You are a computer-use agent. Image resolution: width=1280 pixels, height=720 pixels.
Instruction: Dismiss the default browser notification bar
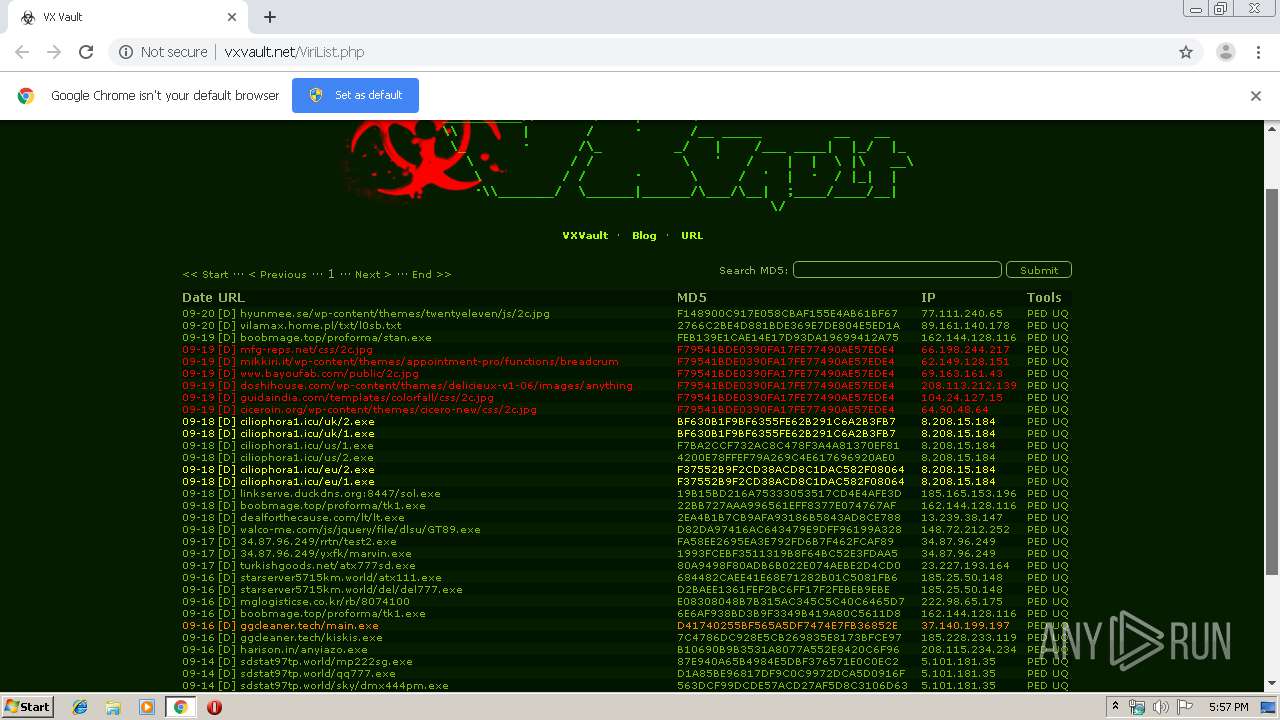(x=1256, y=96)
